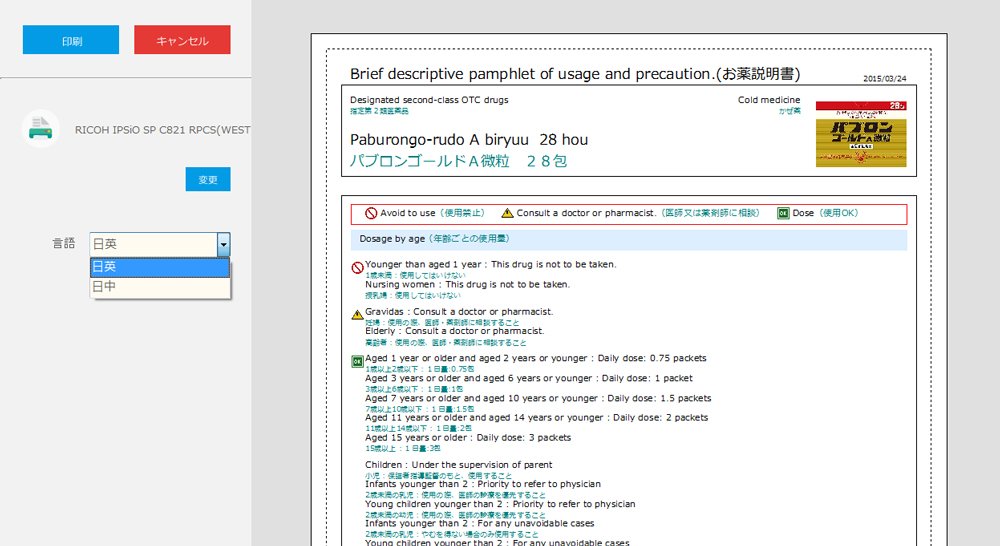Click the pamphlet title Brief descriptive pamphlet
The height and width of the screenshot is (546, 1000).
click(x=575, y=74)
